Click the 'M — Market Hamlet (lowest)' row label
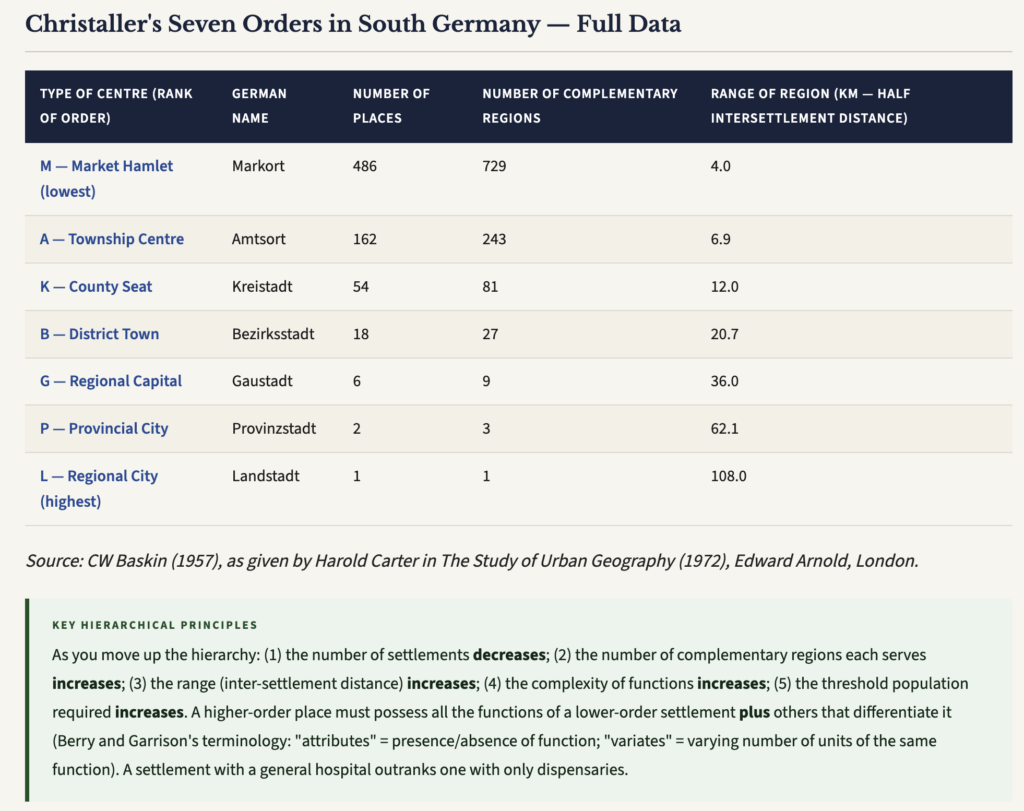Screen dimensions: 1024x811 tap(106, 178)
